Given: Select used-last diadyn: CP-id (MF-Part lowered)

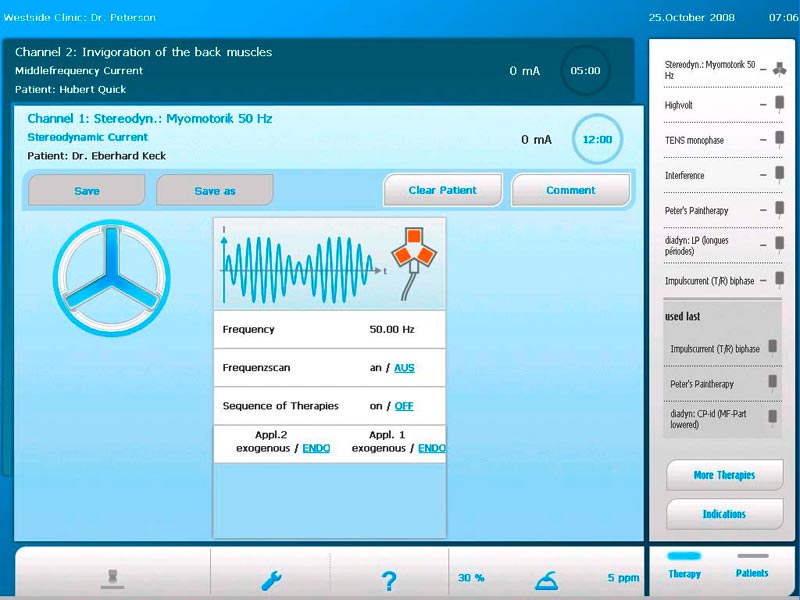Looking at the screenshot, I should pyautogui.click(x=708, y=419).
